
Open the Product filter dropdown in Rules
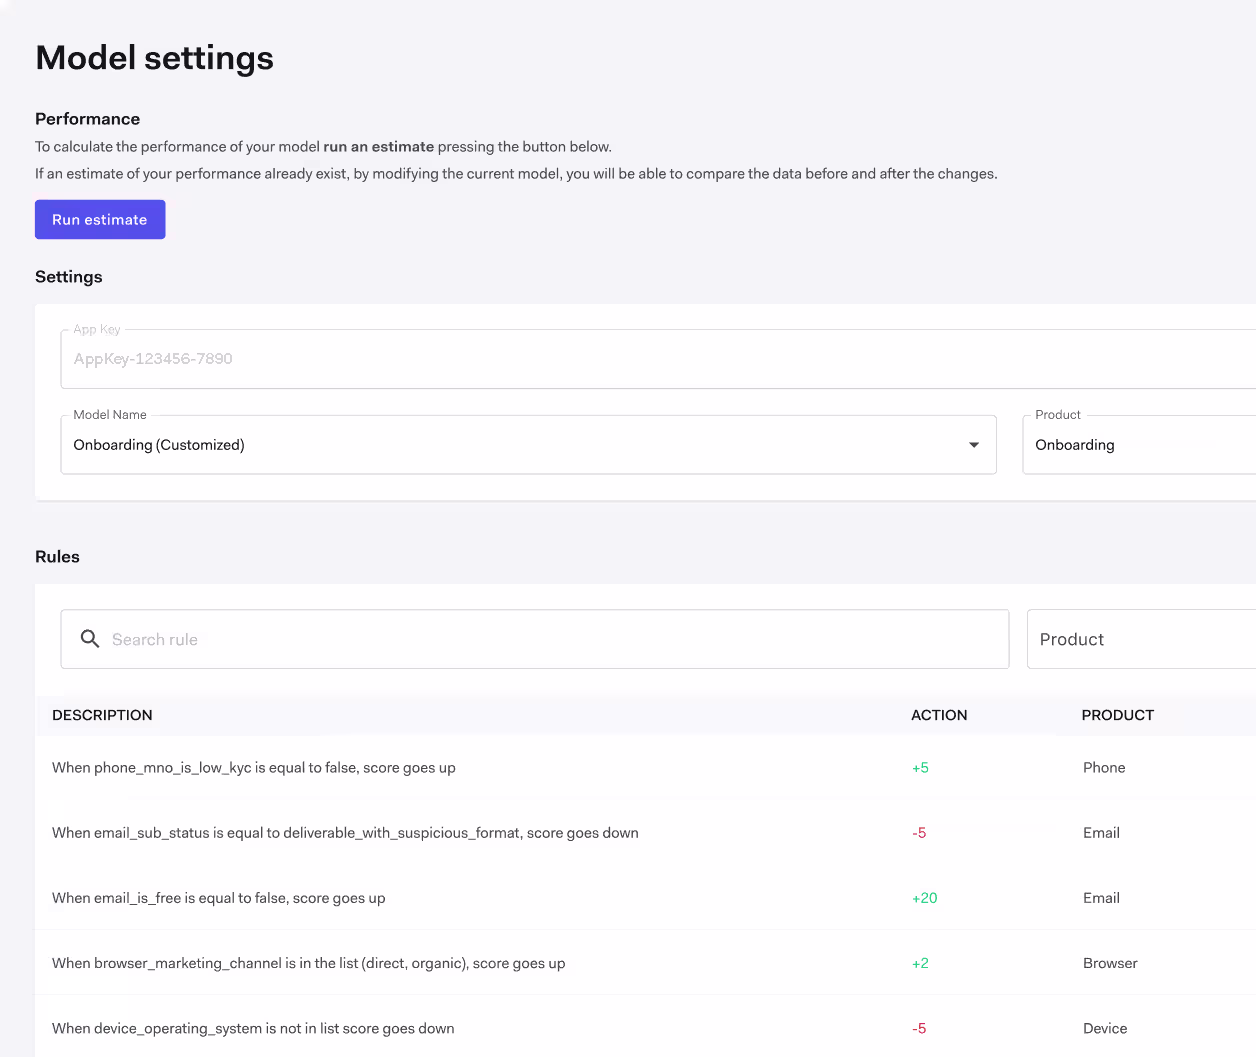(1141, 639)
